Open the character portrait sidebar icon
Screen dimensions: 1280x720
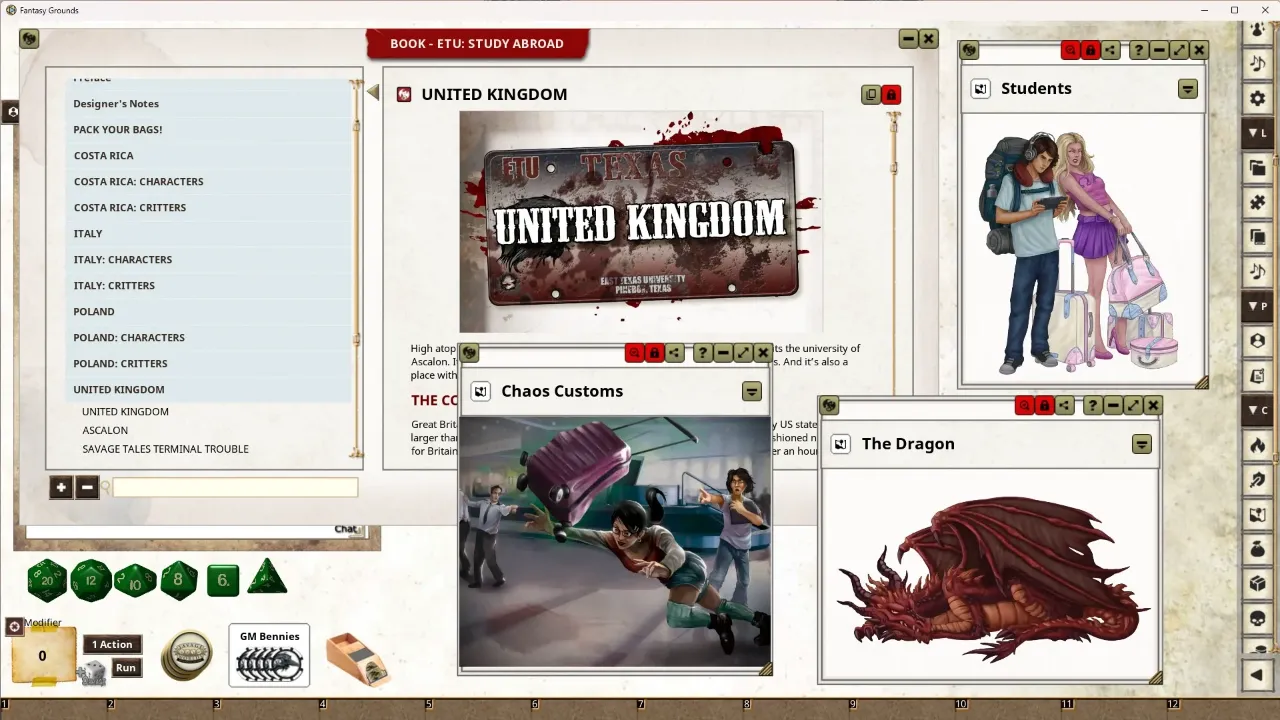[x=1257, y=341]
